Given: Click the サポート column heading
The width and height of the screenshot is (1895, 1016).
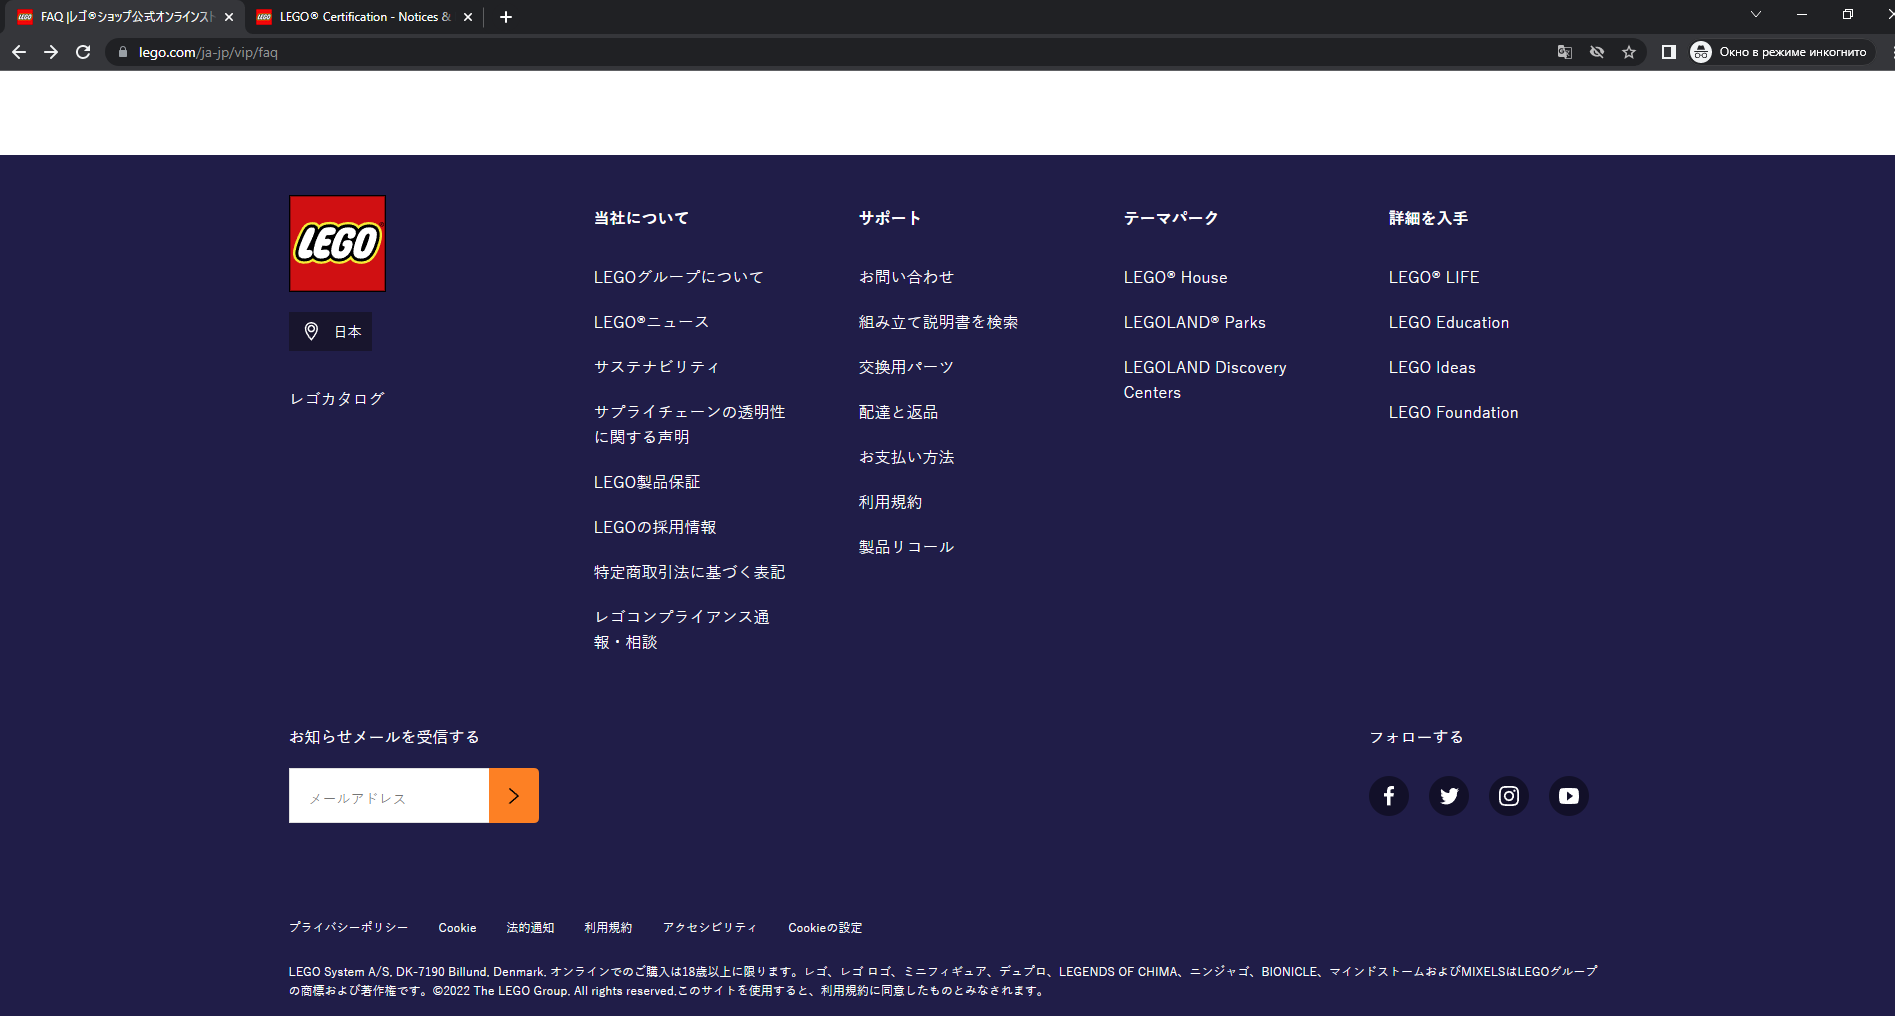Looking at the screenshot, I should pos(889,218).
